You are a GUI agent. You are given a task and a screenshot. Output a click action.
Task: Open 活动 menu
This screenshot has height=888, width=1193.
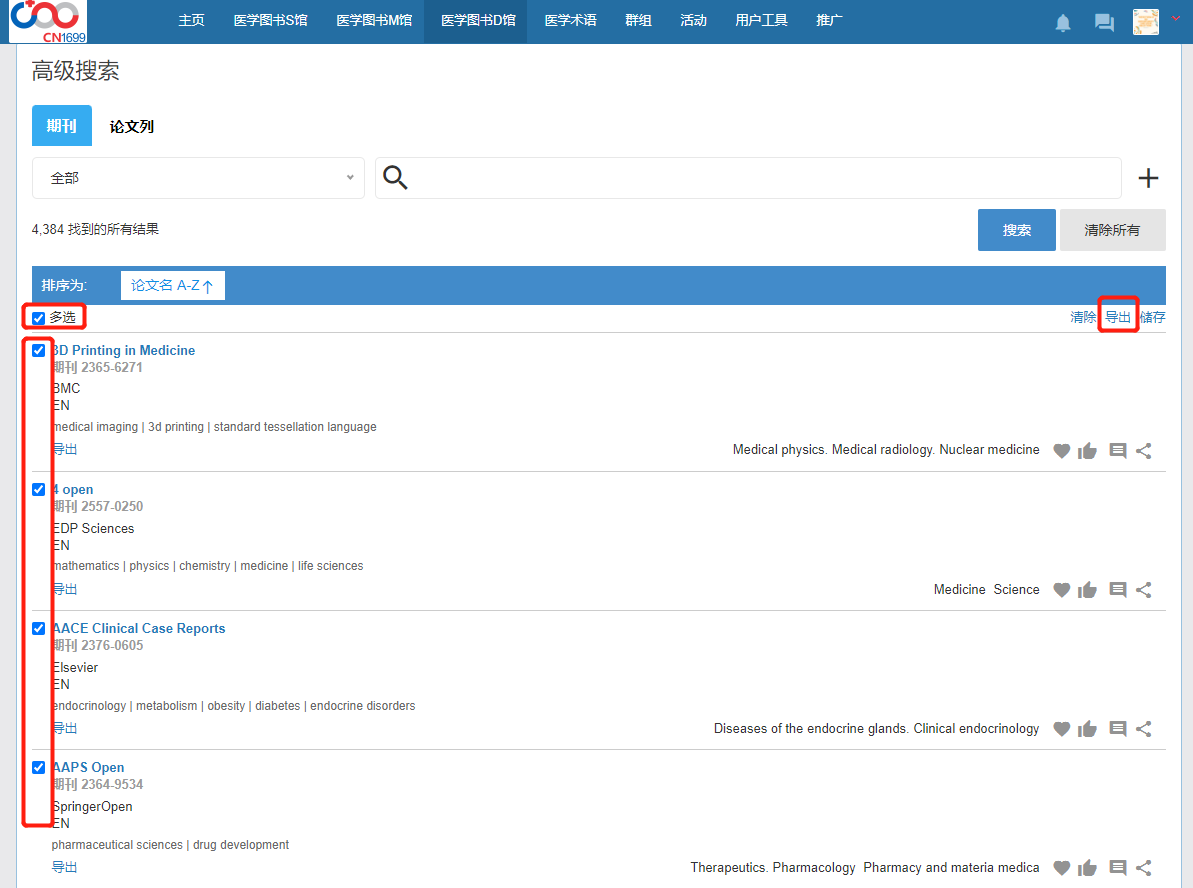pos(693,21)
